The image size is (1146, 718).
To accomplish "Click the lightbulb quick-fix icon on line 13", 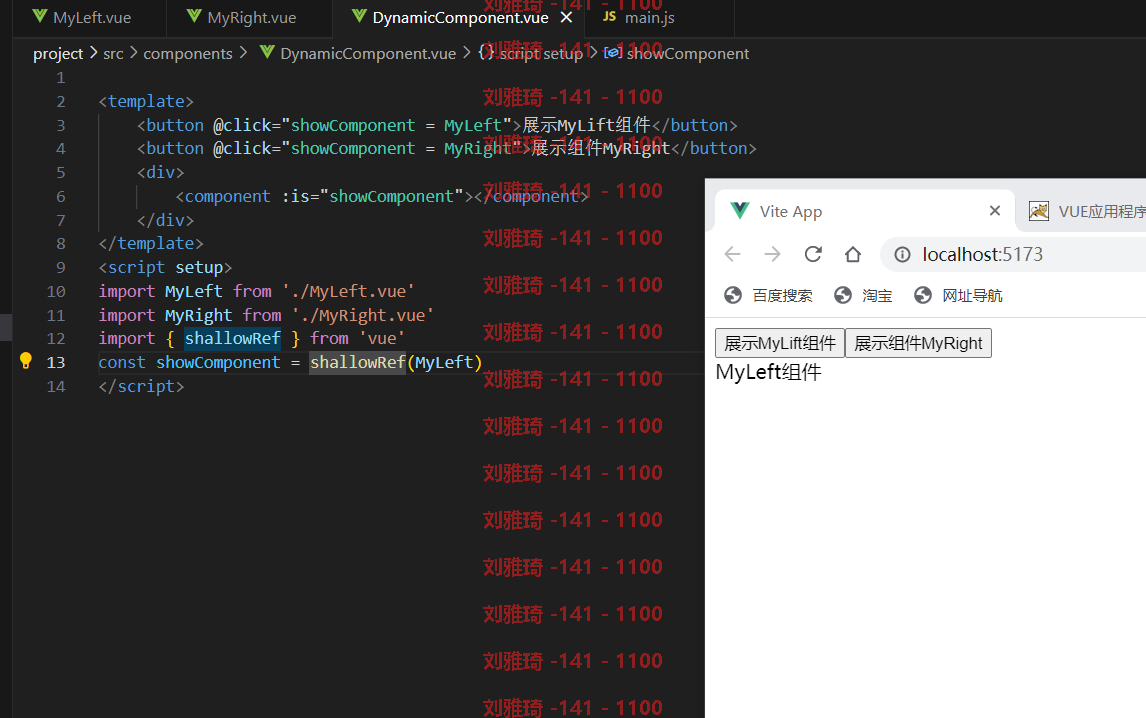I will pyautogui.click(x=26, y=360).
